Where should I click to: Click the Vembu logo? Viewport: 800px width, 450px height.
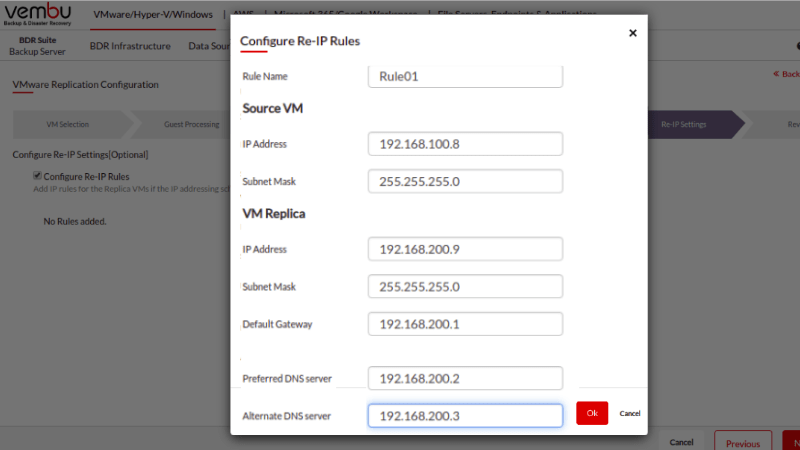coord(38,14)
